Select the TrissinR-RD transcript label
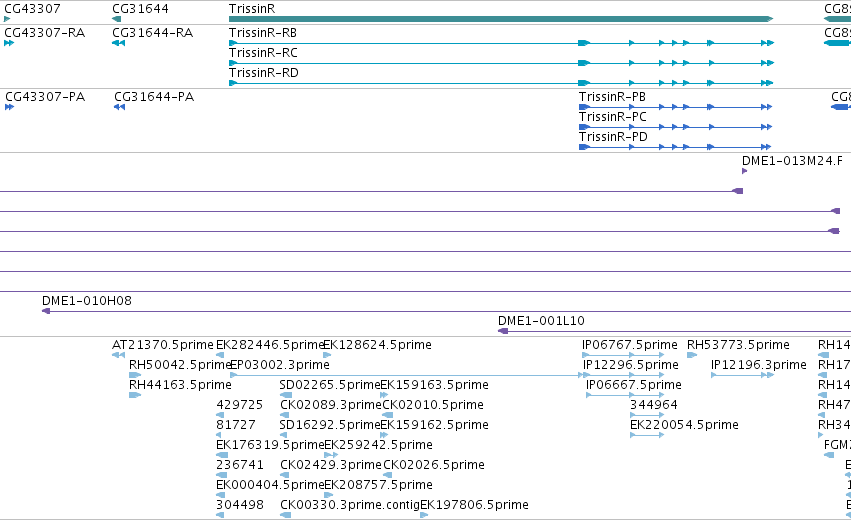851x520 pixels. (x=264, y=73)
